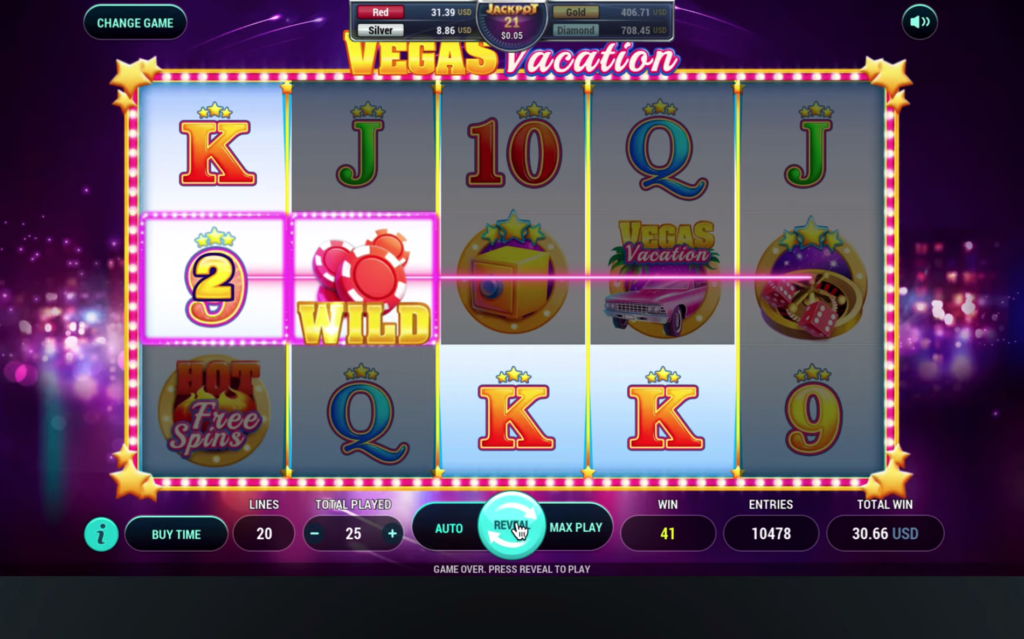Start Auto play mode
Screen dimensions: 1024x639
point(449,528)
